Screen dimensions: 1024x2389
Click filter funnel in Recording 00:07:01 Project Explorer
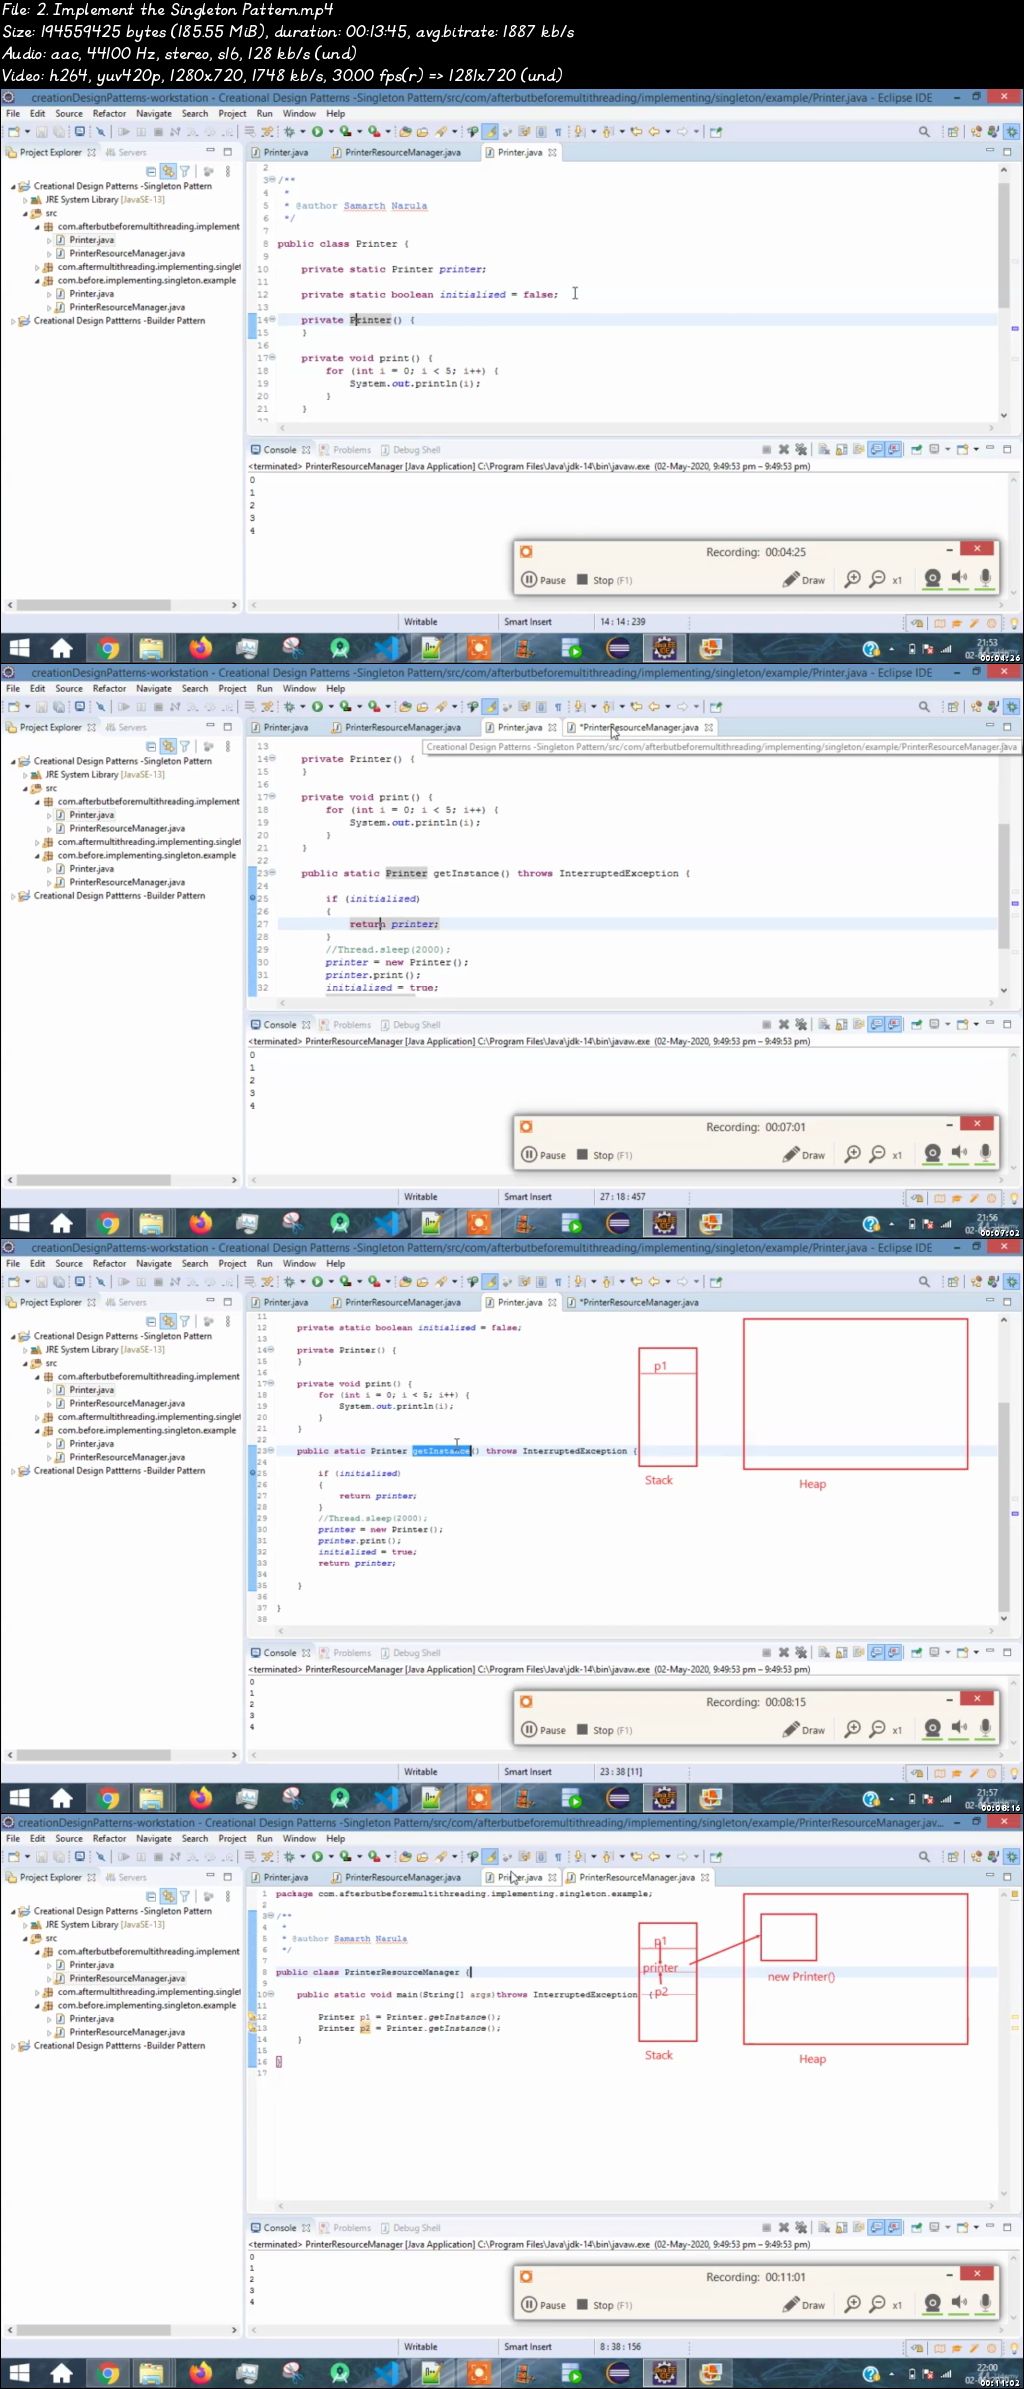[x=184, y=747]
